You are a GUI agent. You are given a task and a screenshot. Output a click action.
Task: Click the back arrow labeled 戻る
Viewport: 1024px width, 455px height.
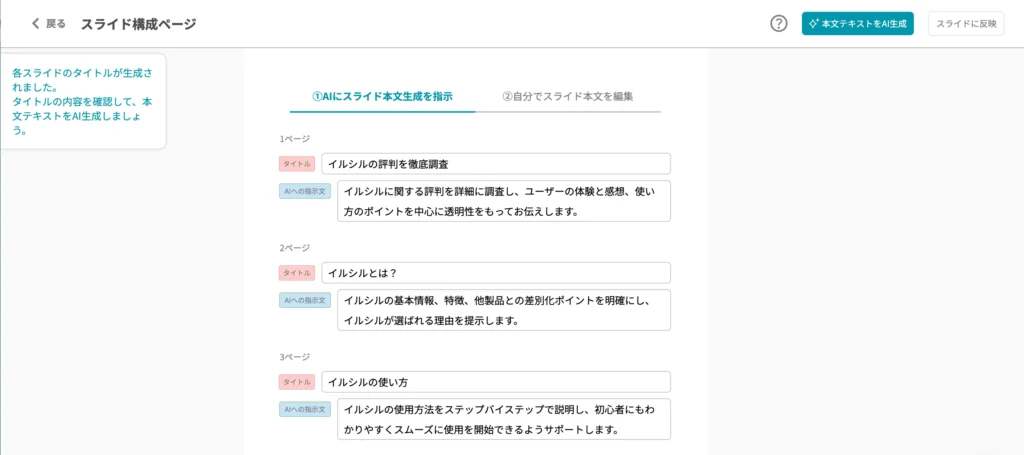click(x=48, y=23)
